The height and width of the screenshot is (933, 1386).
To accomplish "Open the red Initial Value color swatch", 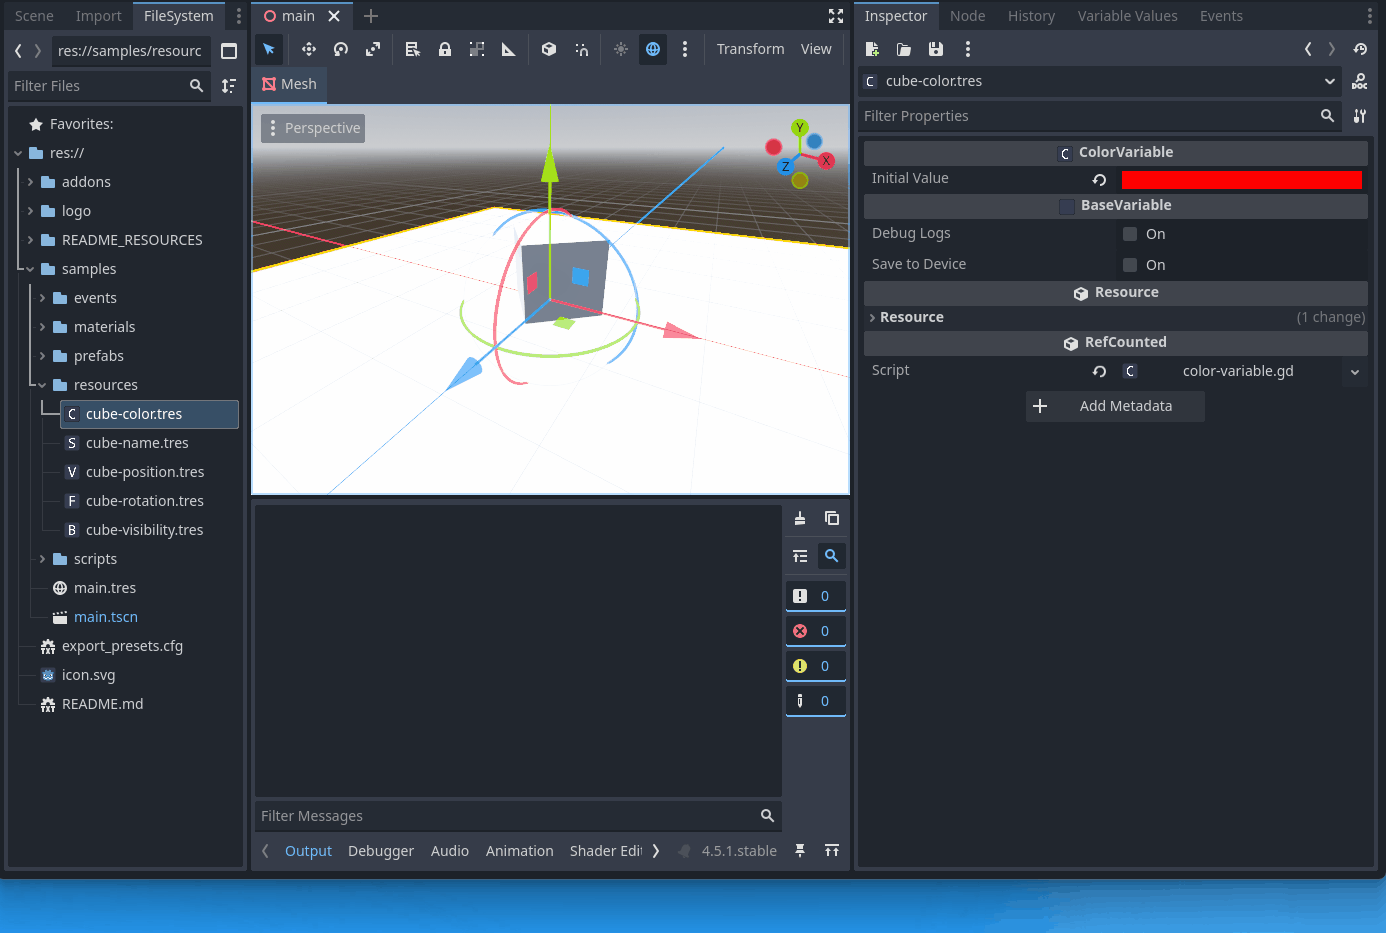I will [1241, 180].
